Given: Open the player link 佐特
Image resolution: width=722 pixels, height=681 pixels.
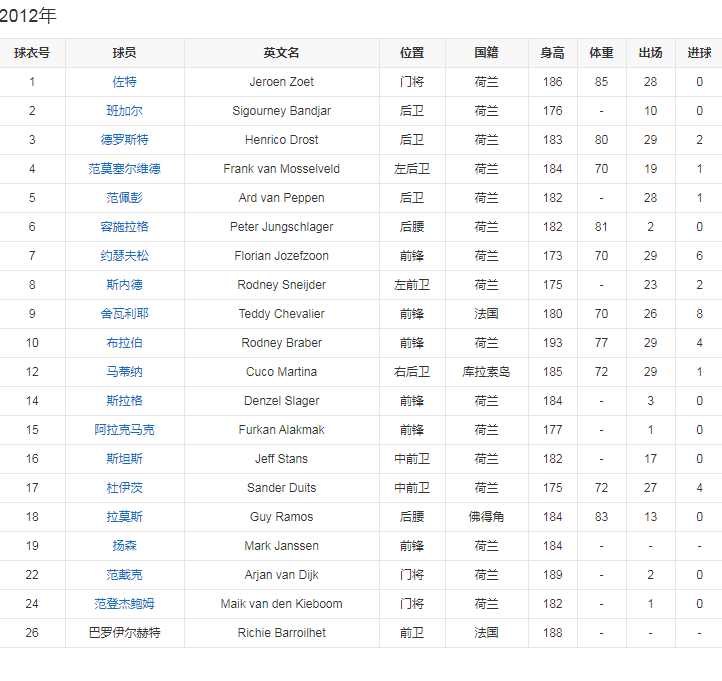Looking at the screenshot, I should [x=125, y=82].
